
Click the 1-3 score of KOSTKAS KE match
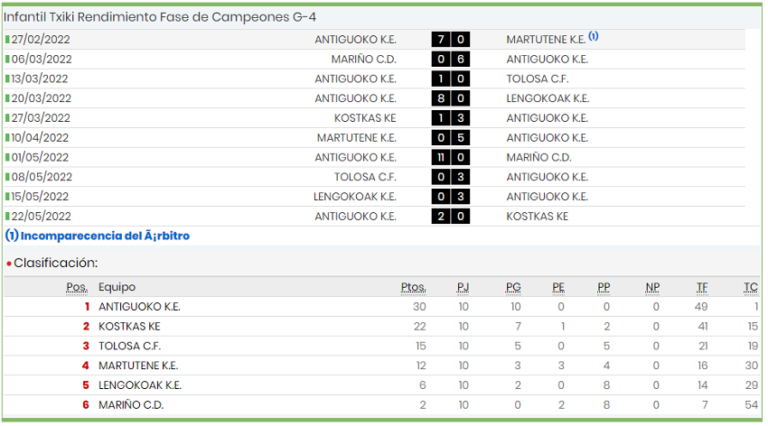point(451,118)
